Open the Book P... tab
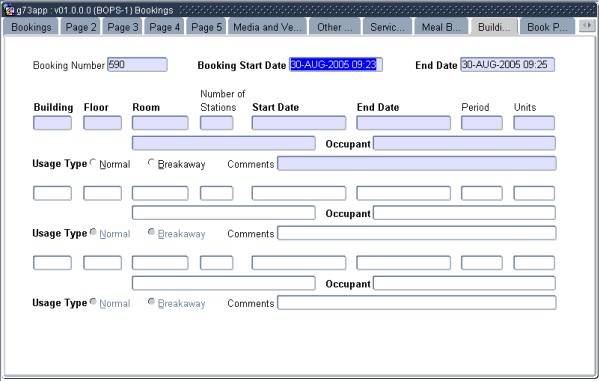Image resolution: width=600 pixels, height=381 pixels. coord(547,27)
